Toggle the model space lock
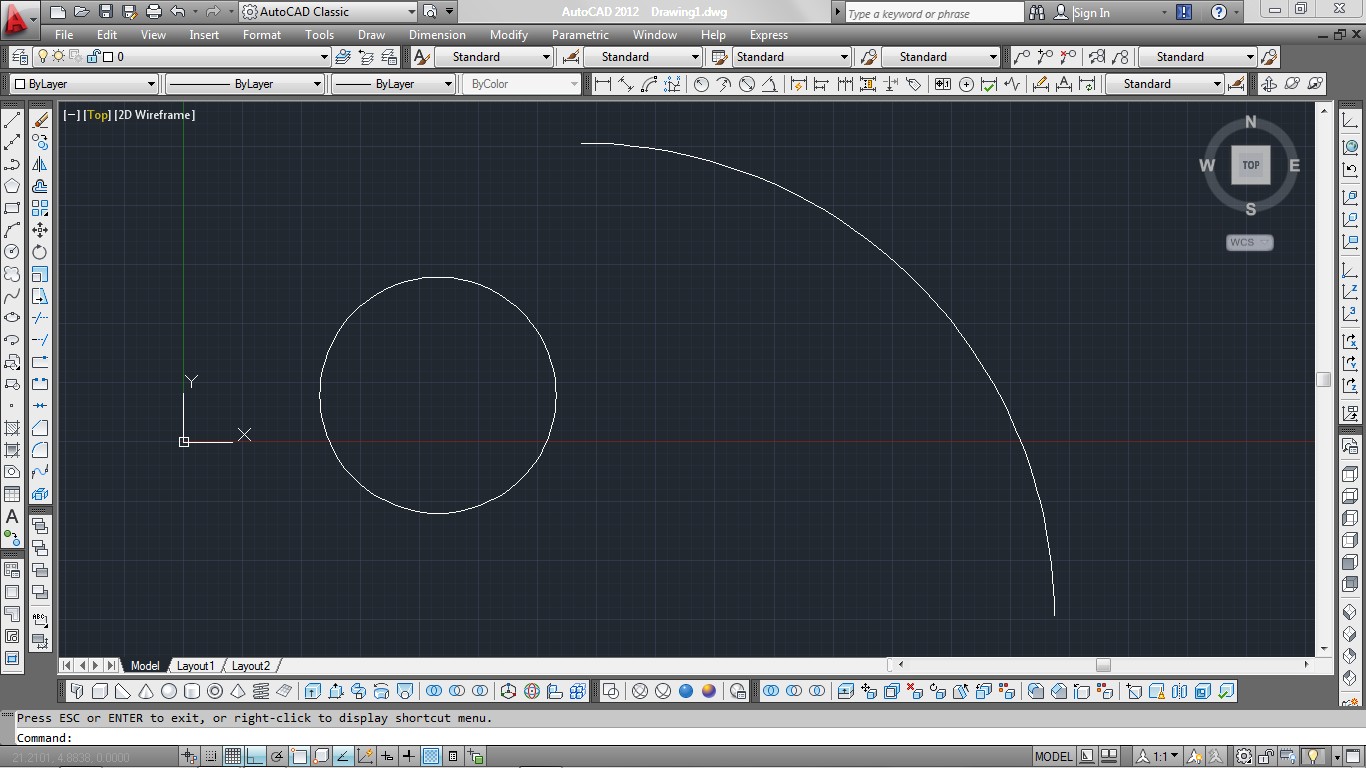The width and height of the screenshot is (1366, 768). pos(1265,755)
